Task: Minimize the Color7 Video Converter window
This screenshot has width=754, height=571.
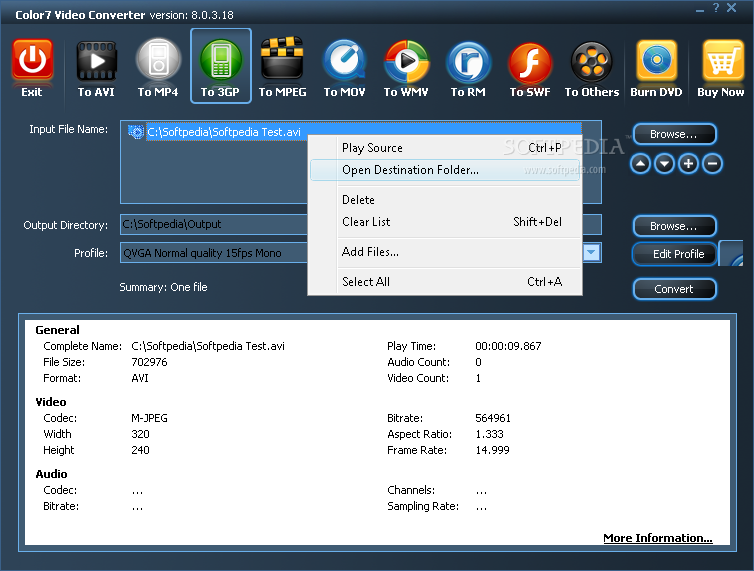Action: [700, 10]
